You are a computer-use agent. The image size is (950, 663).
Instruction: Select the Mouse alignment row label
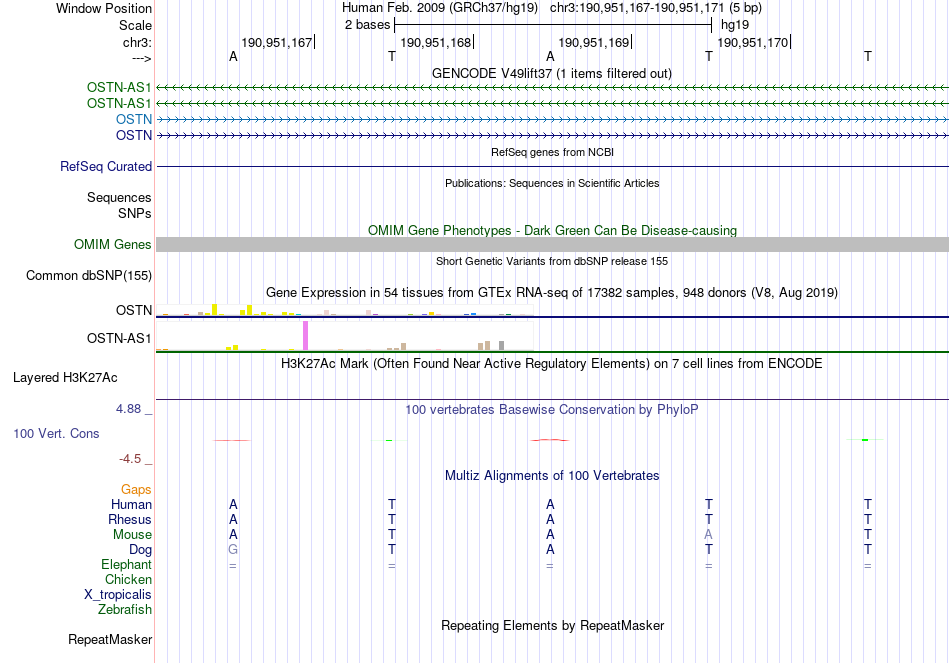point(132,535)
